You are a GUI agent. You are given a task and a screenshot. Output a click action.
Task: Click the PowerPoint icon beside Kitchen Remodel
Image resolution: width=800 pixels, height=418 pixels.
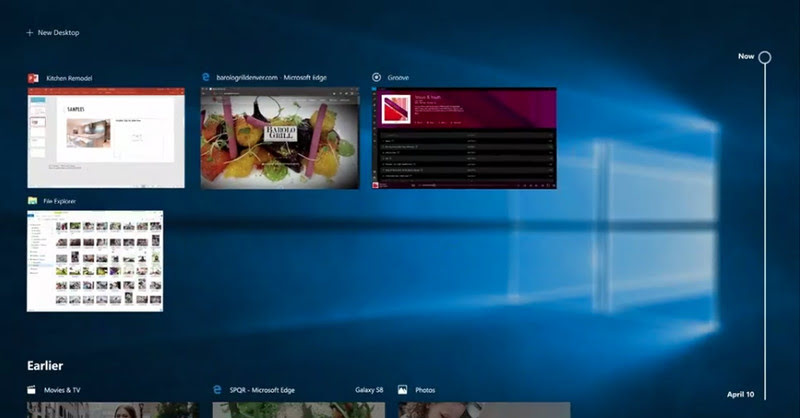click(33, 77)
